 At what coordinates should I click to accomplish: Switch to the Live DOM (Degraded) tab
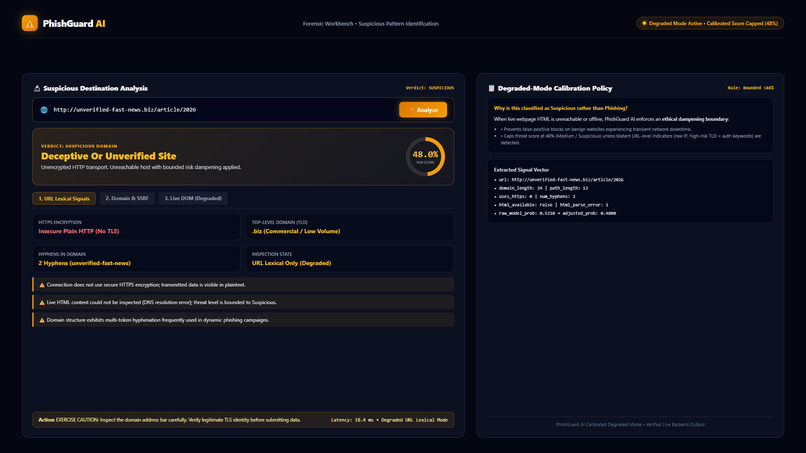point(193,198)
